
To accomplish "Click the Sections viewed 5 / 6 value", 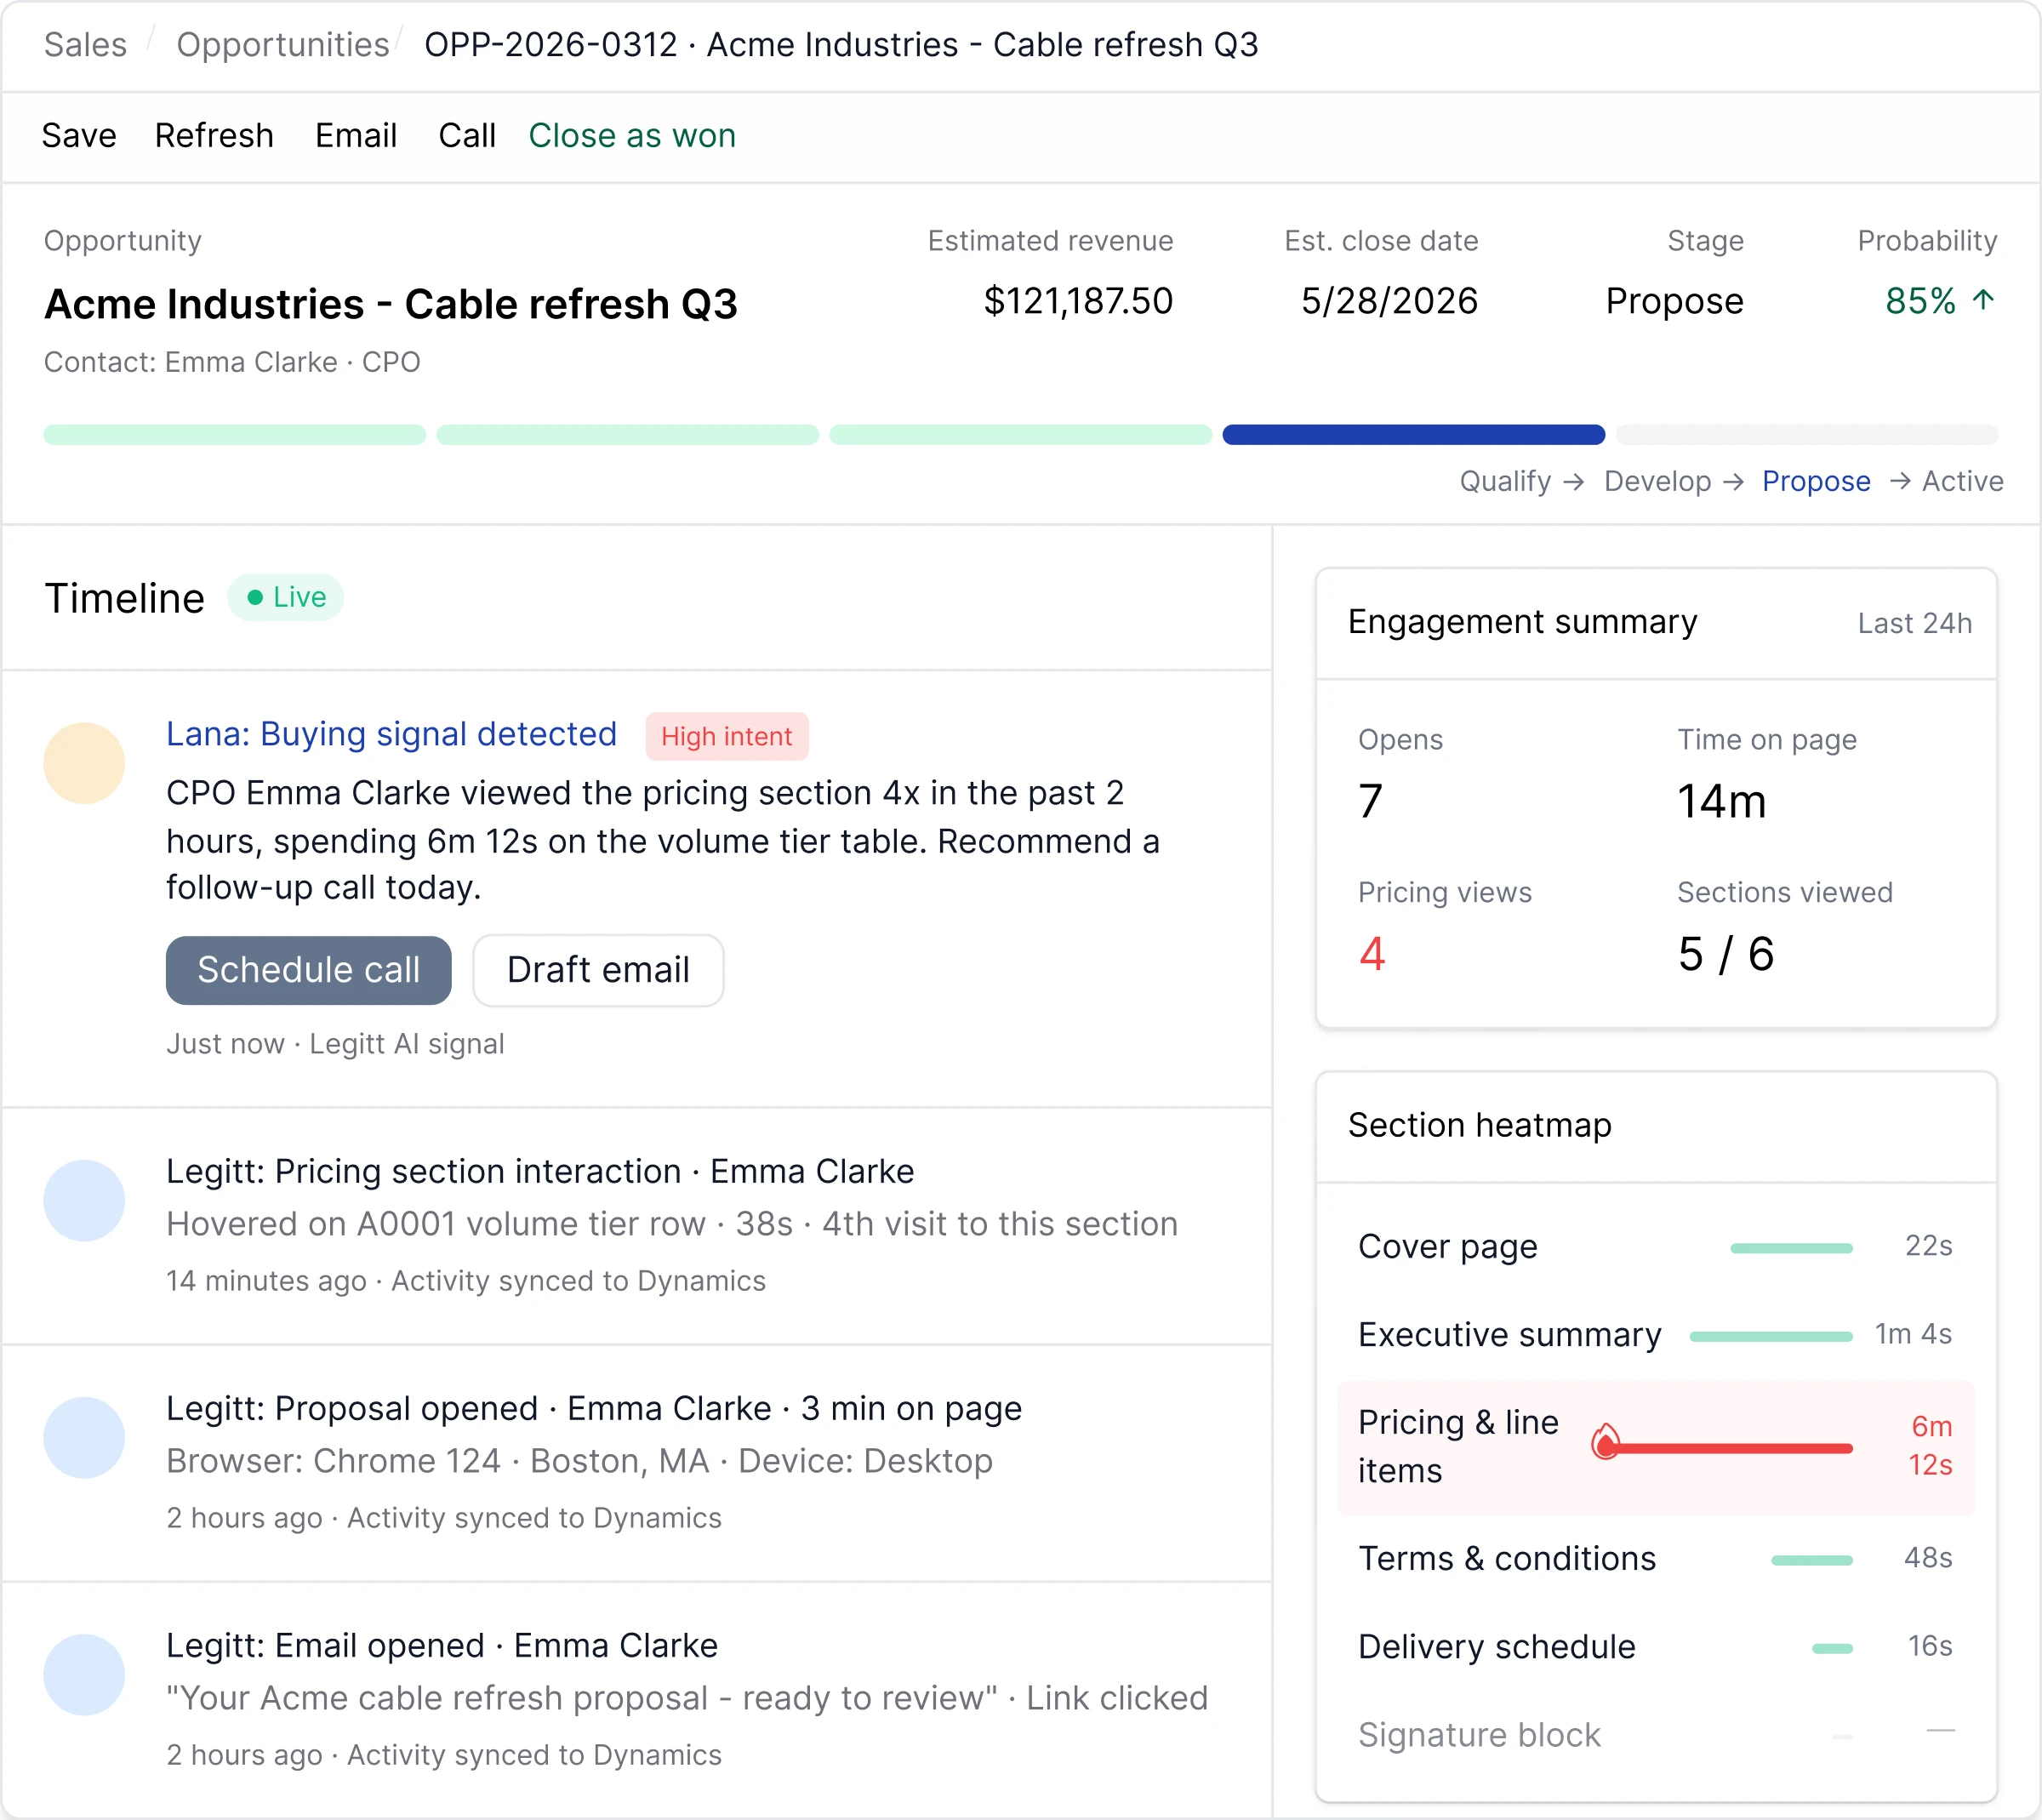I will [1726, 954].
